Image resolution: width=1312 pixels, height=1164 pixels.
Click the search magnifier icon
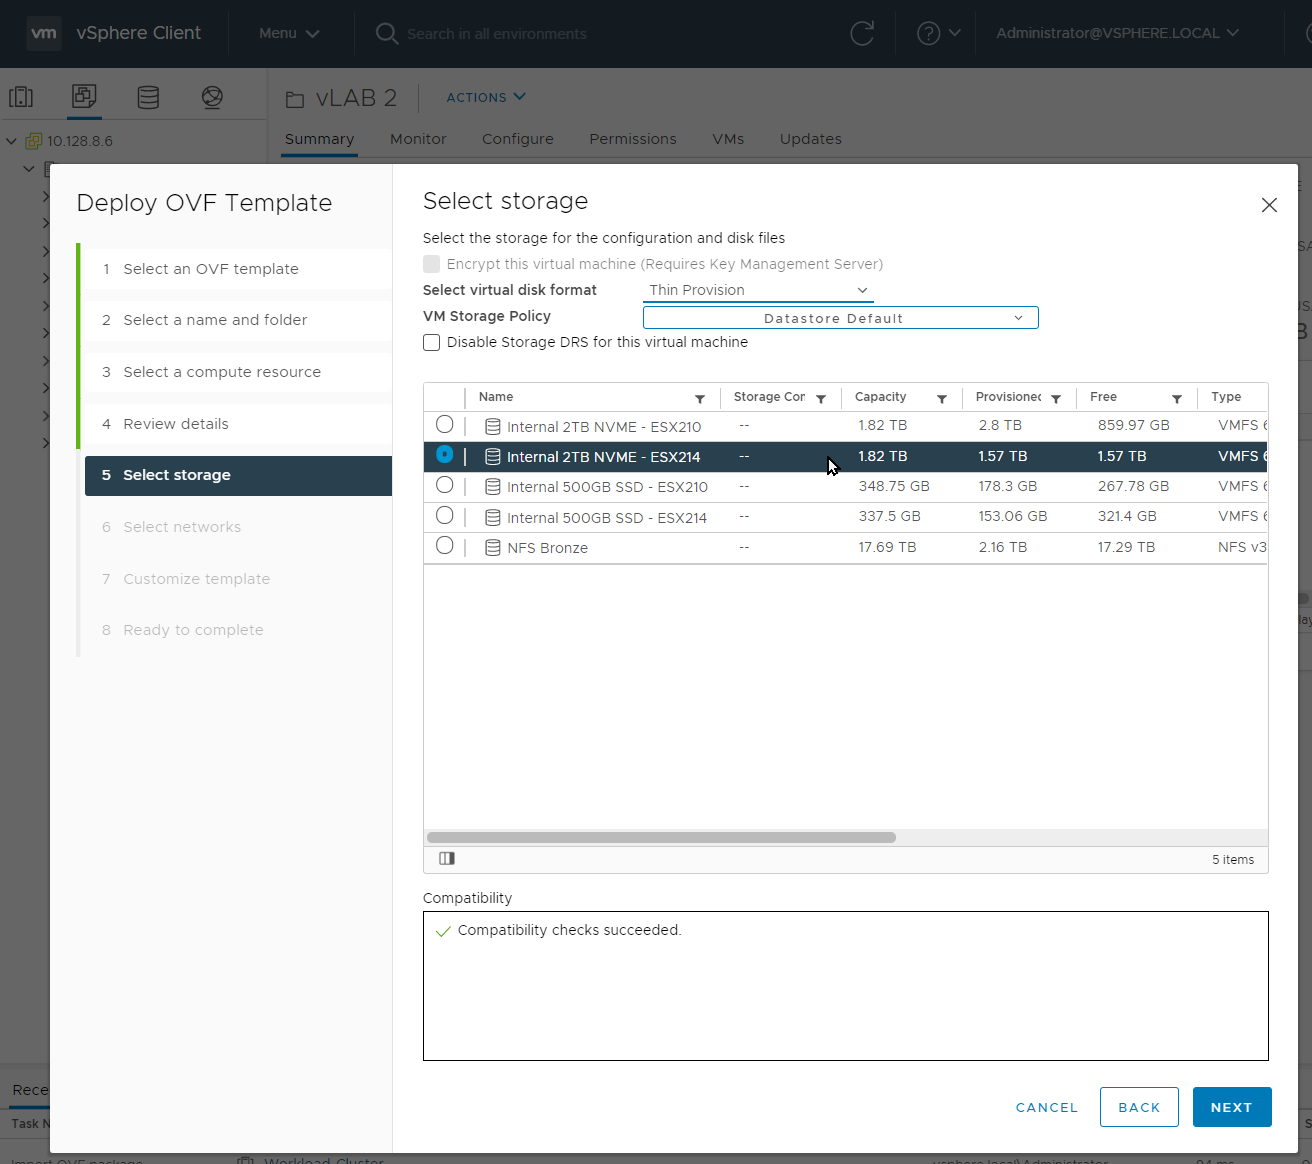386,34
